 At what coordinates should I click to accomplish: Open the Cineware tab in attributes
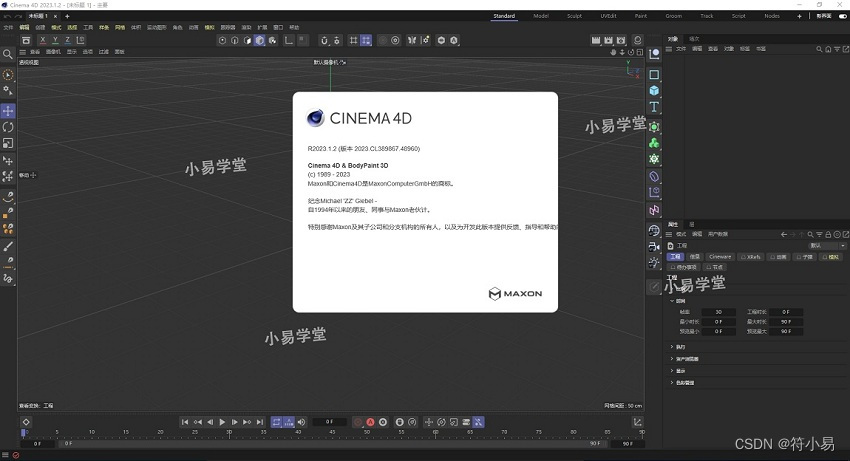point(720,257)
